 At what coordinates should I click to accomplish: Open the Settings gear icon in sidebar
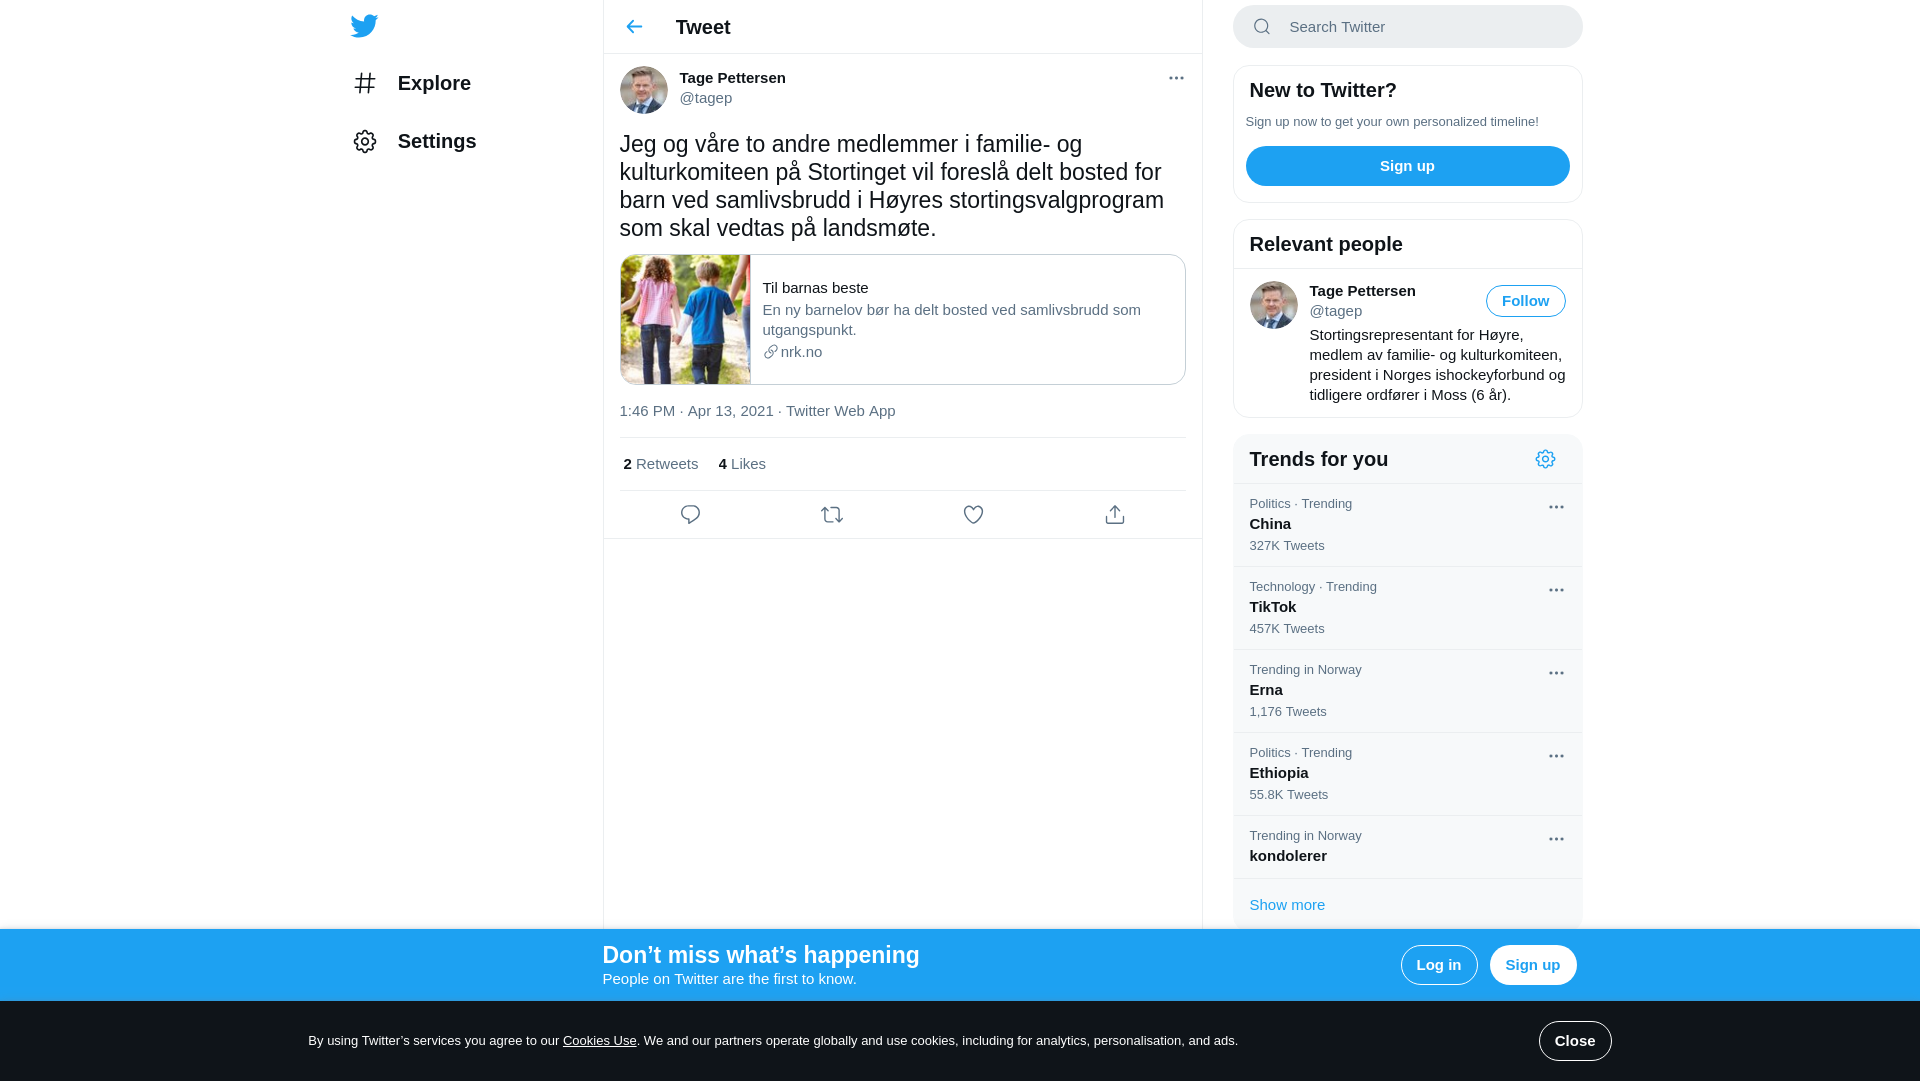(365, 141)
